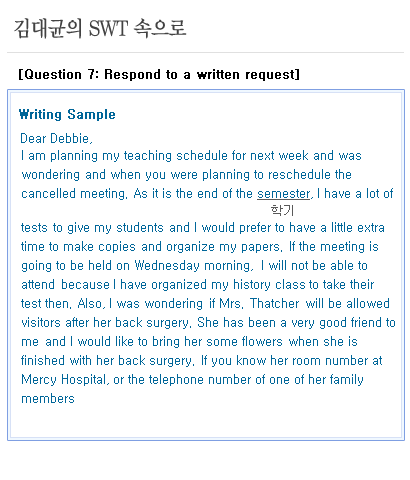Click the word flowers in the letter
The image size is (410, 480).
point(262,342)
